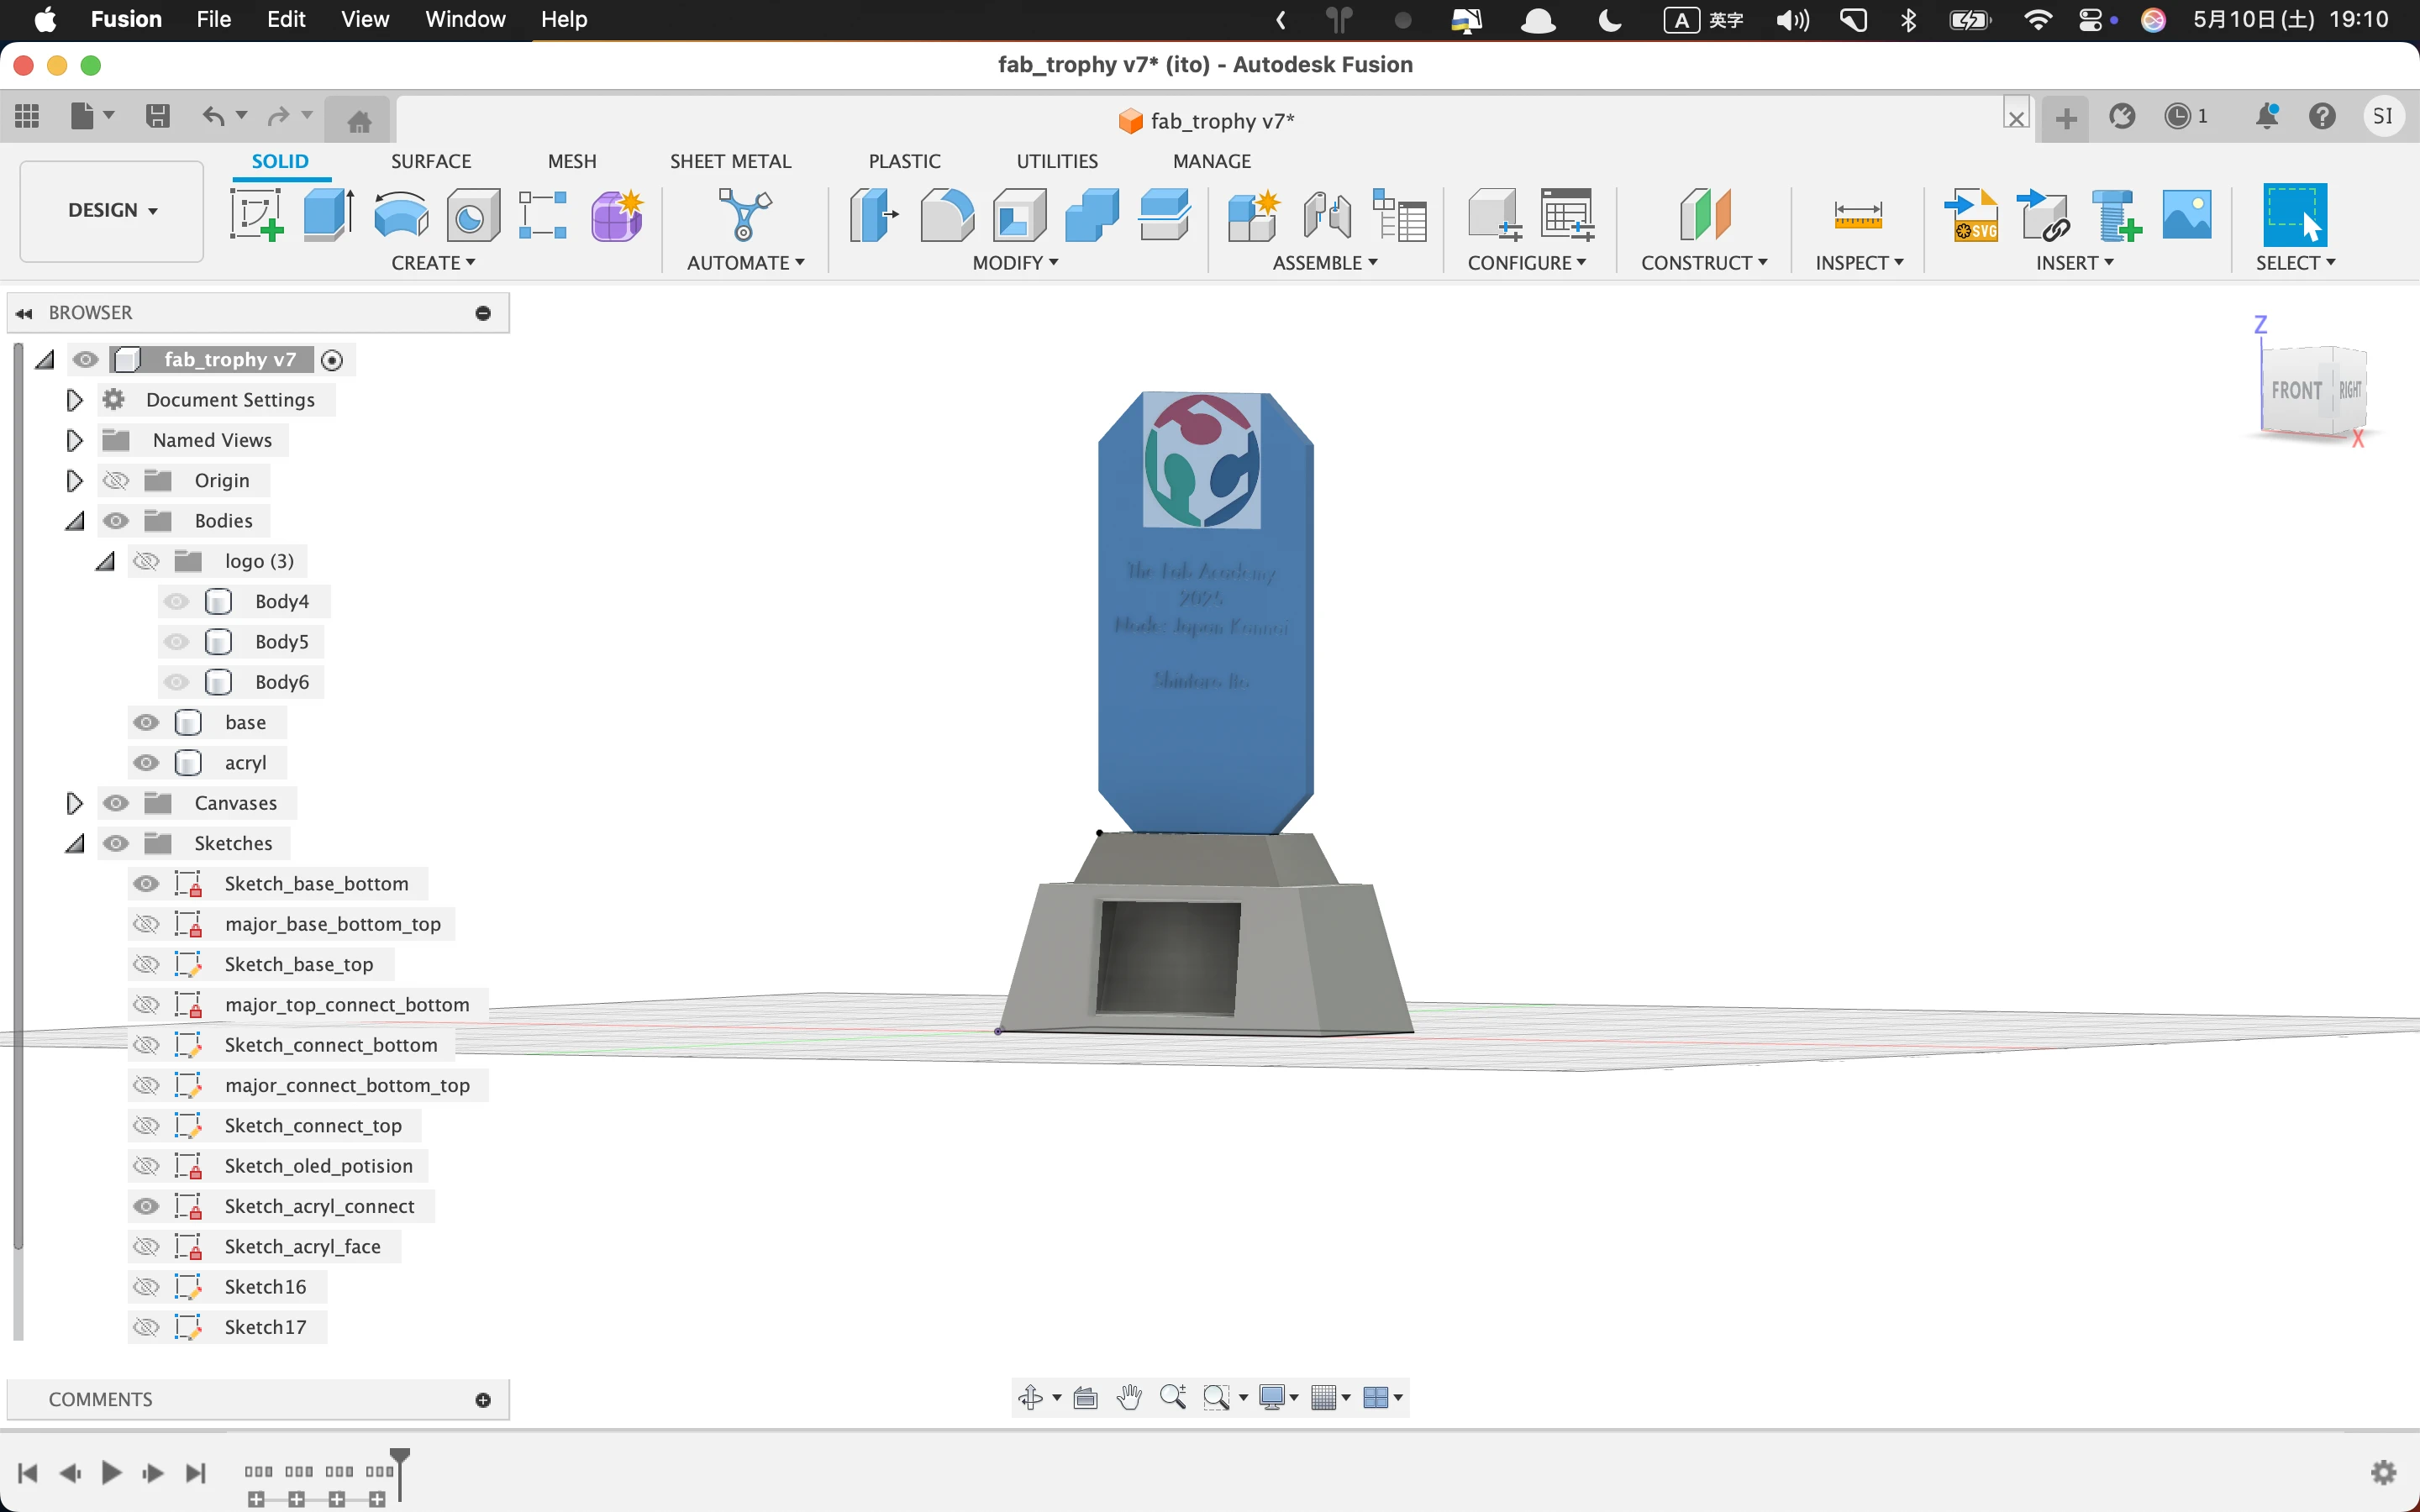Click the Select tool icon
Image resolution: width=2420 pixels, height=1512 pixels.
(2295, 214)
